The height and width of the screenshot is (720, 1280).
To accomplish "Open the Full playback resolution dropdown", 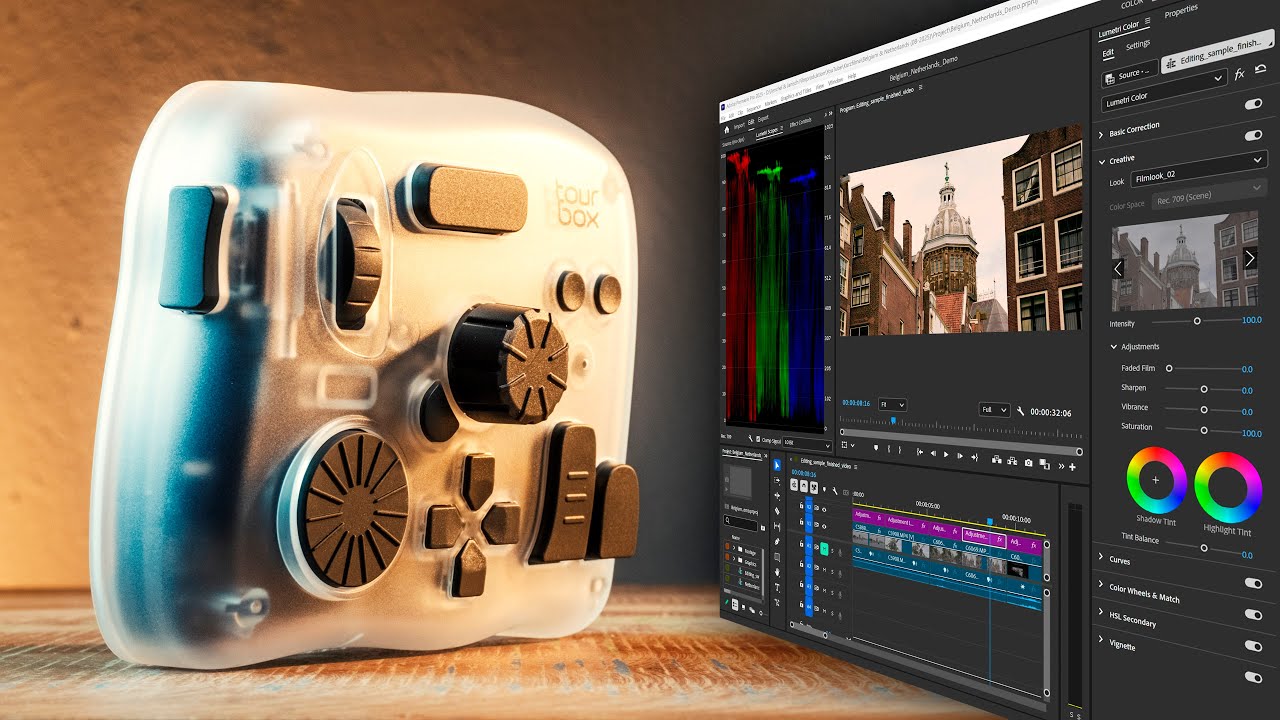I will (x=994, y=410).
